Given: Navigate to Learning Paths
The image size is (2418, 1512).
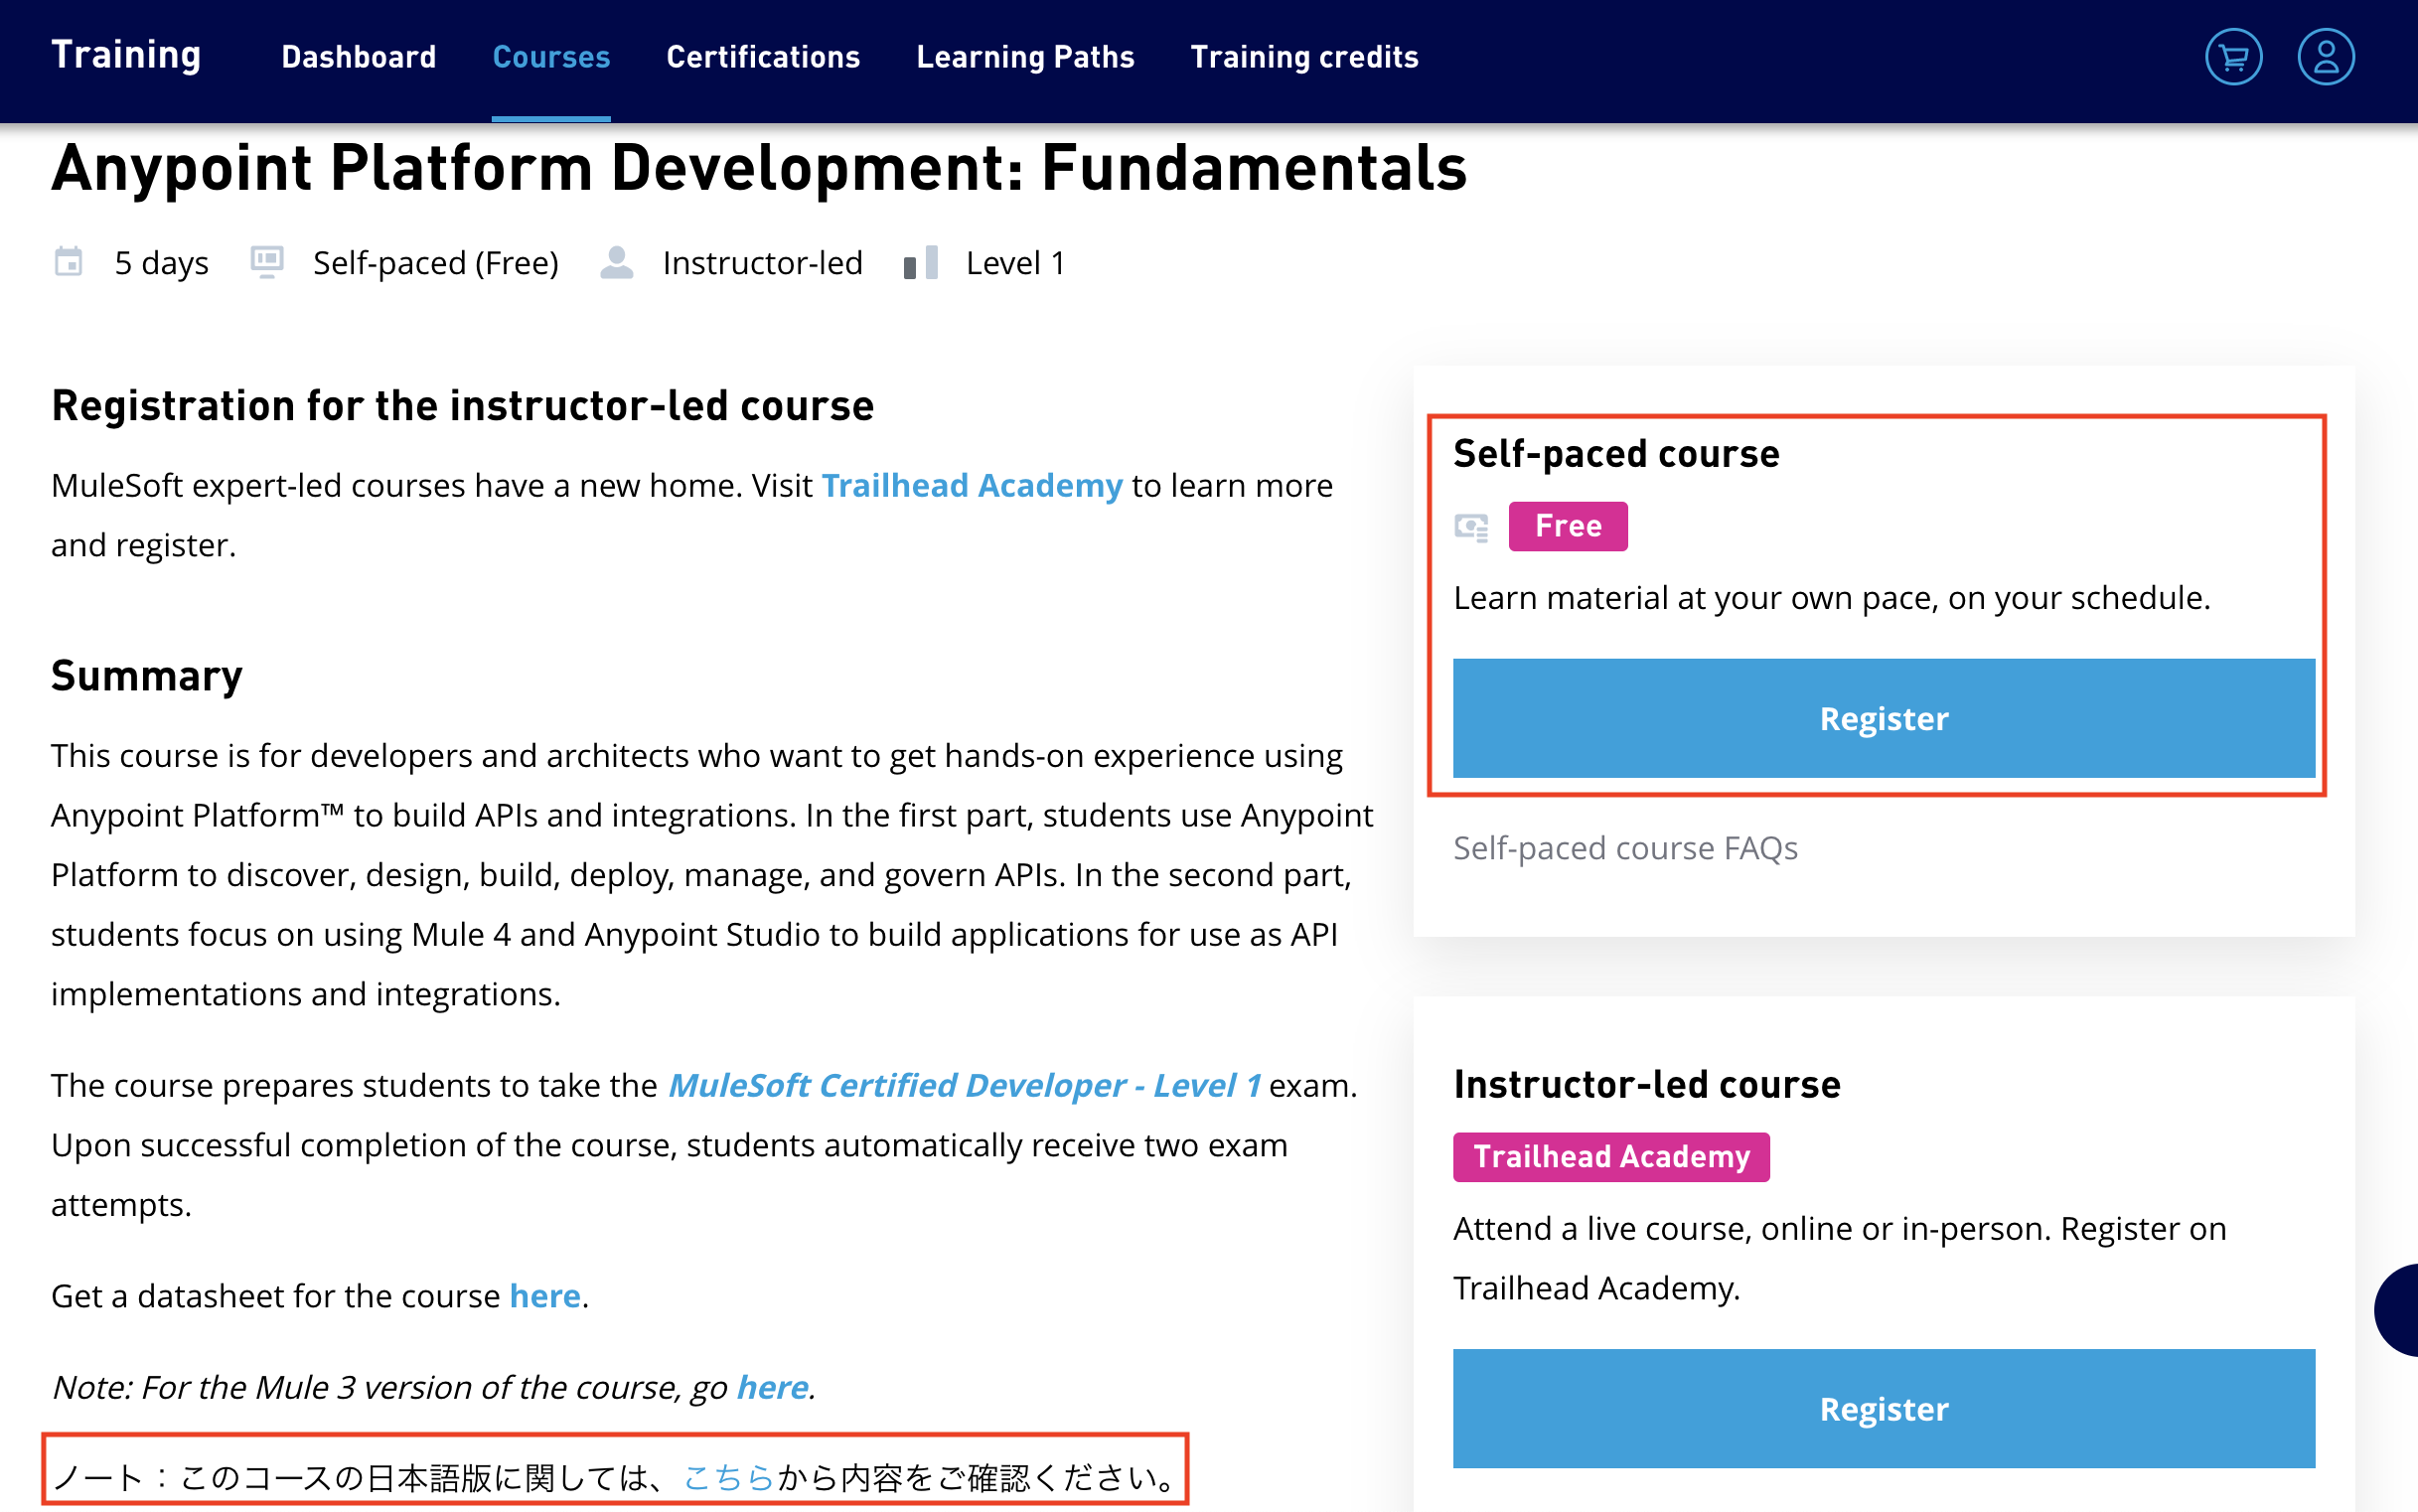Looking at the screenshot, I should 1025,57.
